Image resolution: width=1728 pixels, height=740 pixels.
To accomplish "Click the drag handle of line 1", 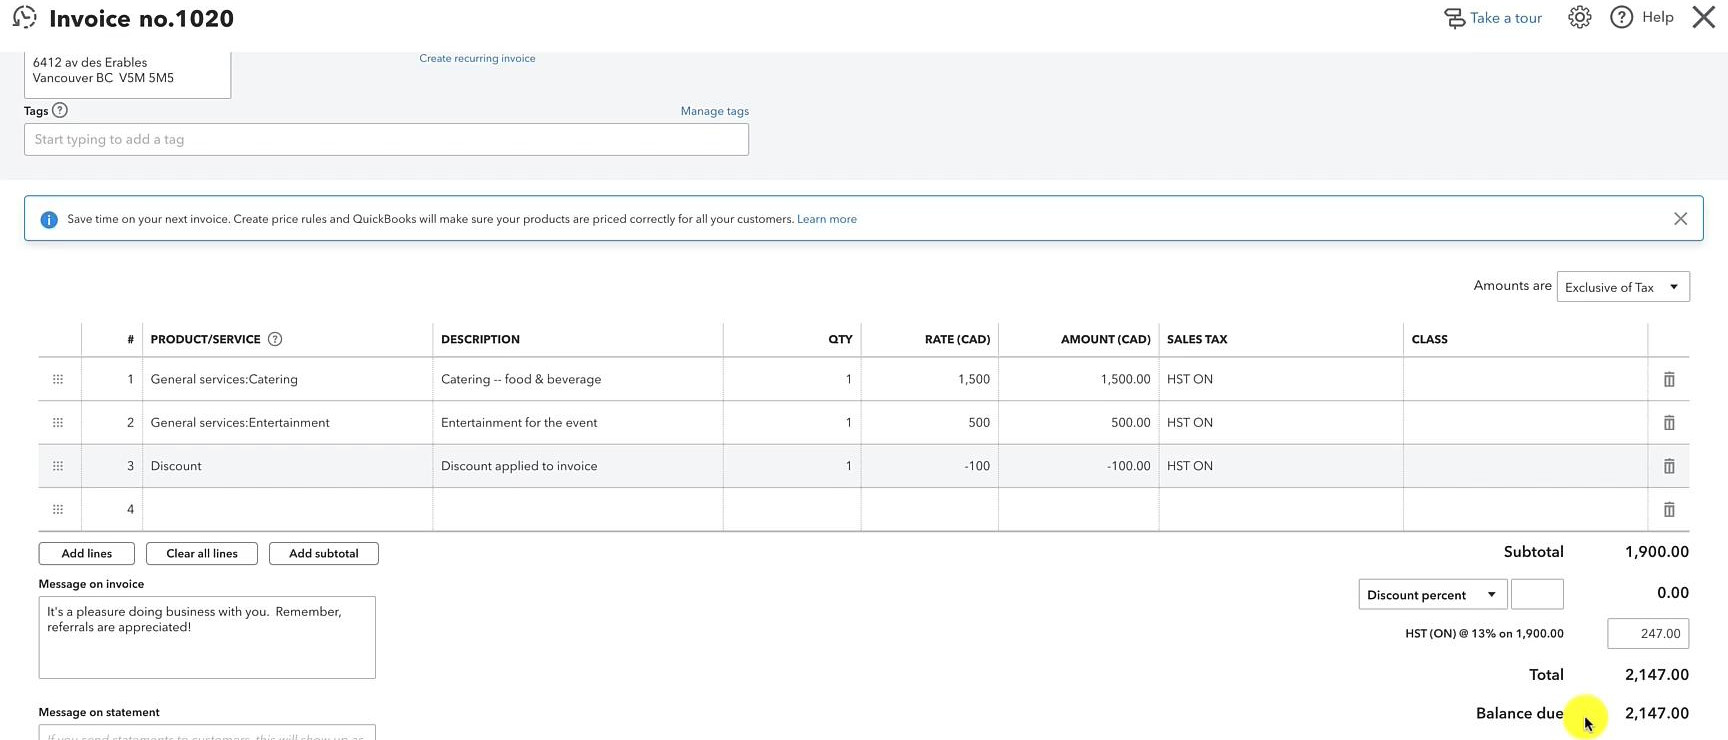I will coord(58,380).
